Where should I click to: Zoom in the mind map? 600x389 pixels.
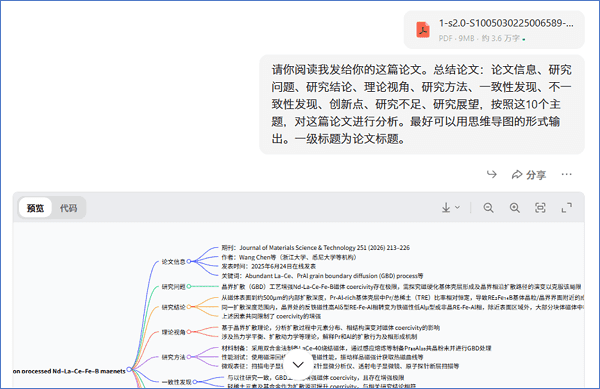515,208
